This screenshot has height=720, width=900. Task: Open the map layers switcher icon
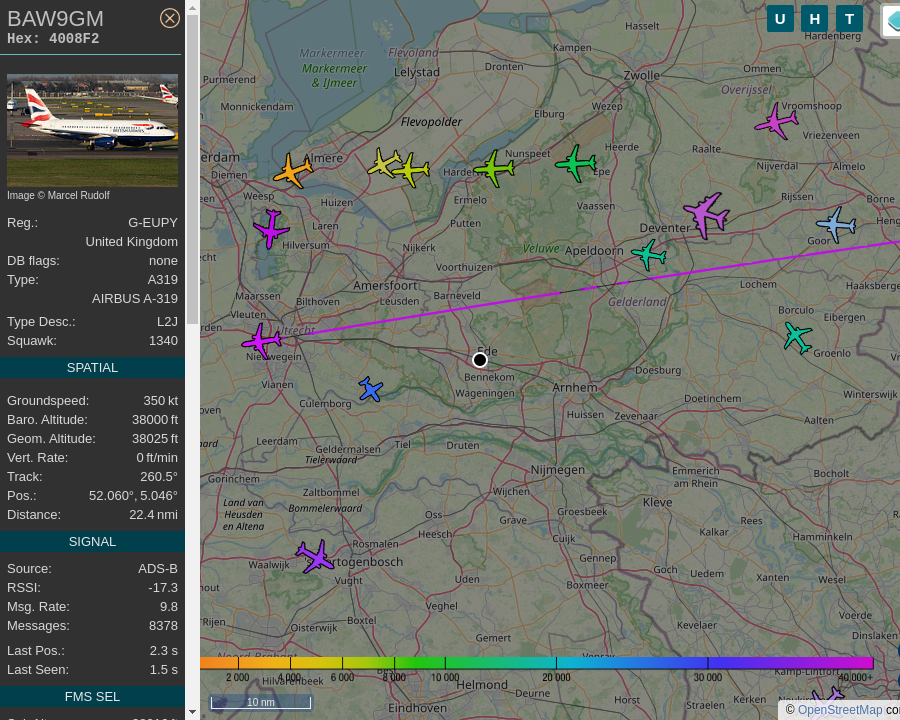click(891, 21)
